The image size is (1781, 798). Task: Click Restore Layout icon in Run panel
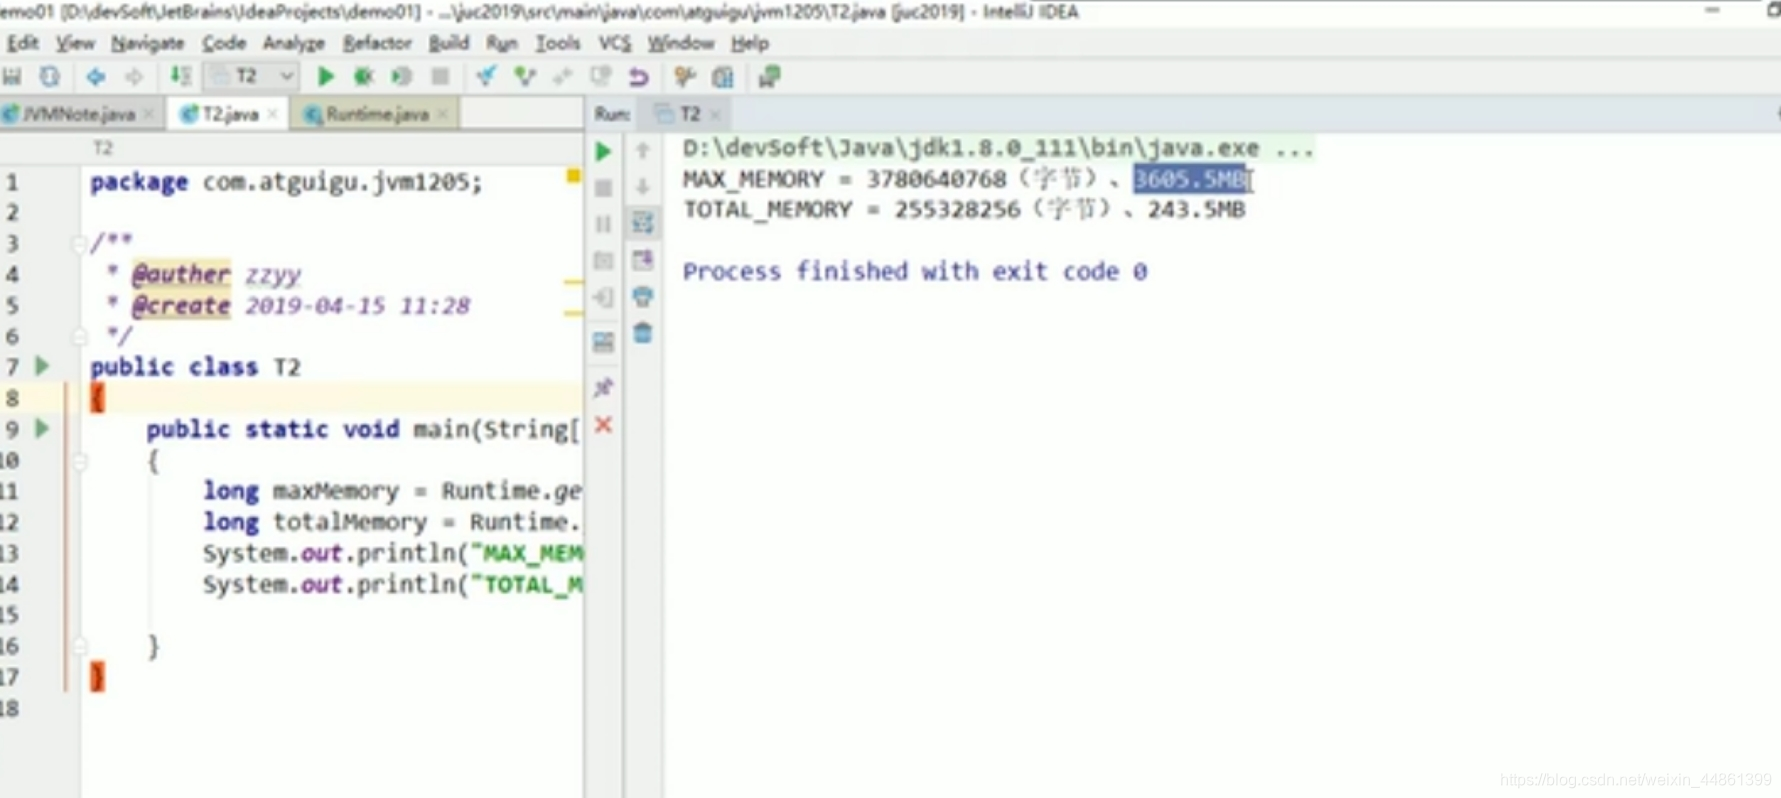(x=603, y=343)
